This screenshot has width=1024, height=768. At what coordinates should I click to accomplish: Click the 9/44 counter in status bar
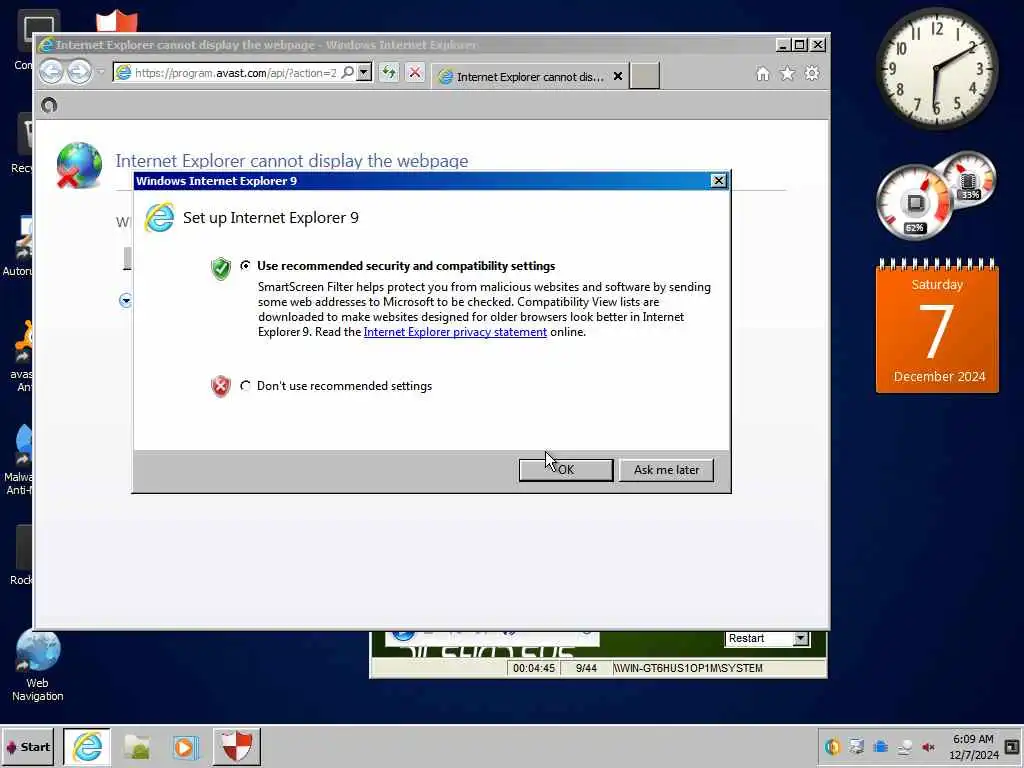[586, 668]
